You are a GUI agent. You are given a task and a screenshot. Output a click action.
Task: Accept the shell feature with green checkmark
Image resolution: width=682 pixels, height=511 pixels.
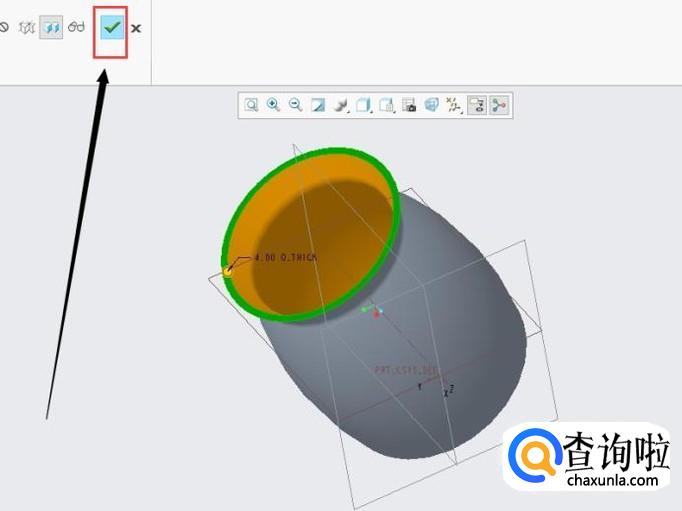click(x=112, y=27)
